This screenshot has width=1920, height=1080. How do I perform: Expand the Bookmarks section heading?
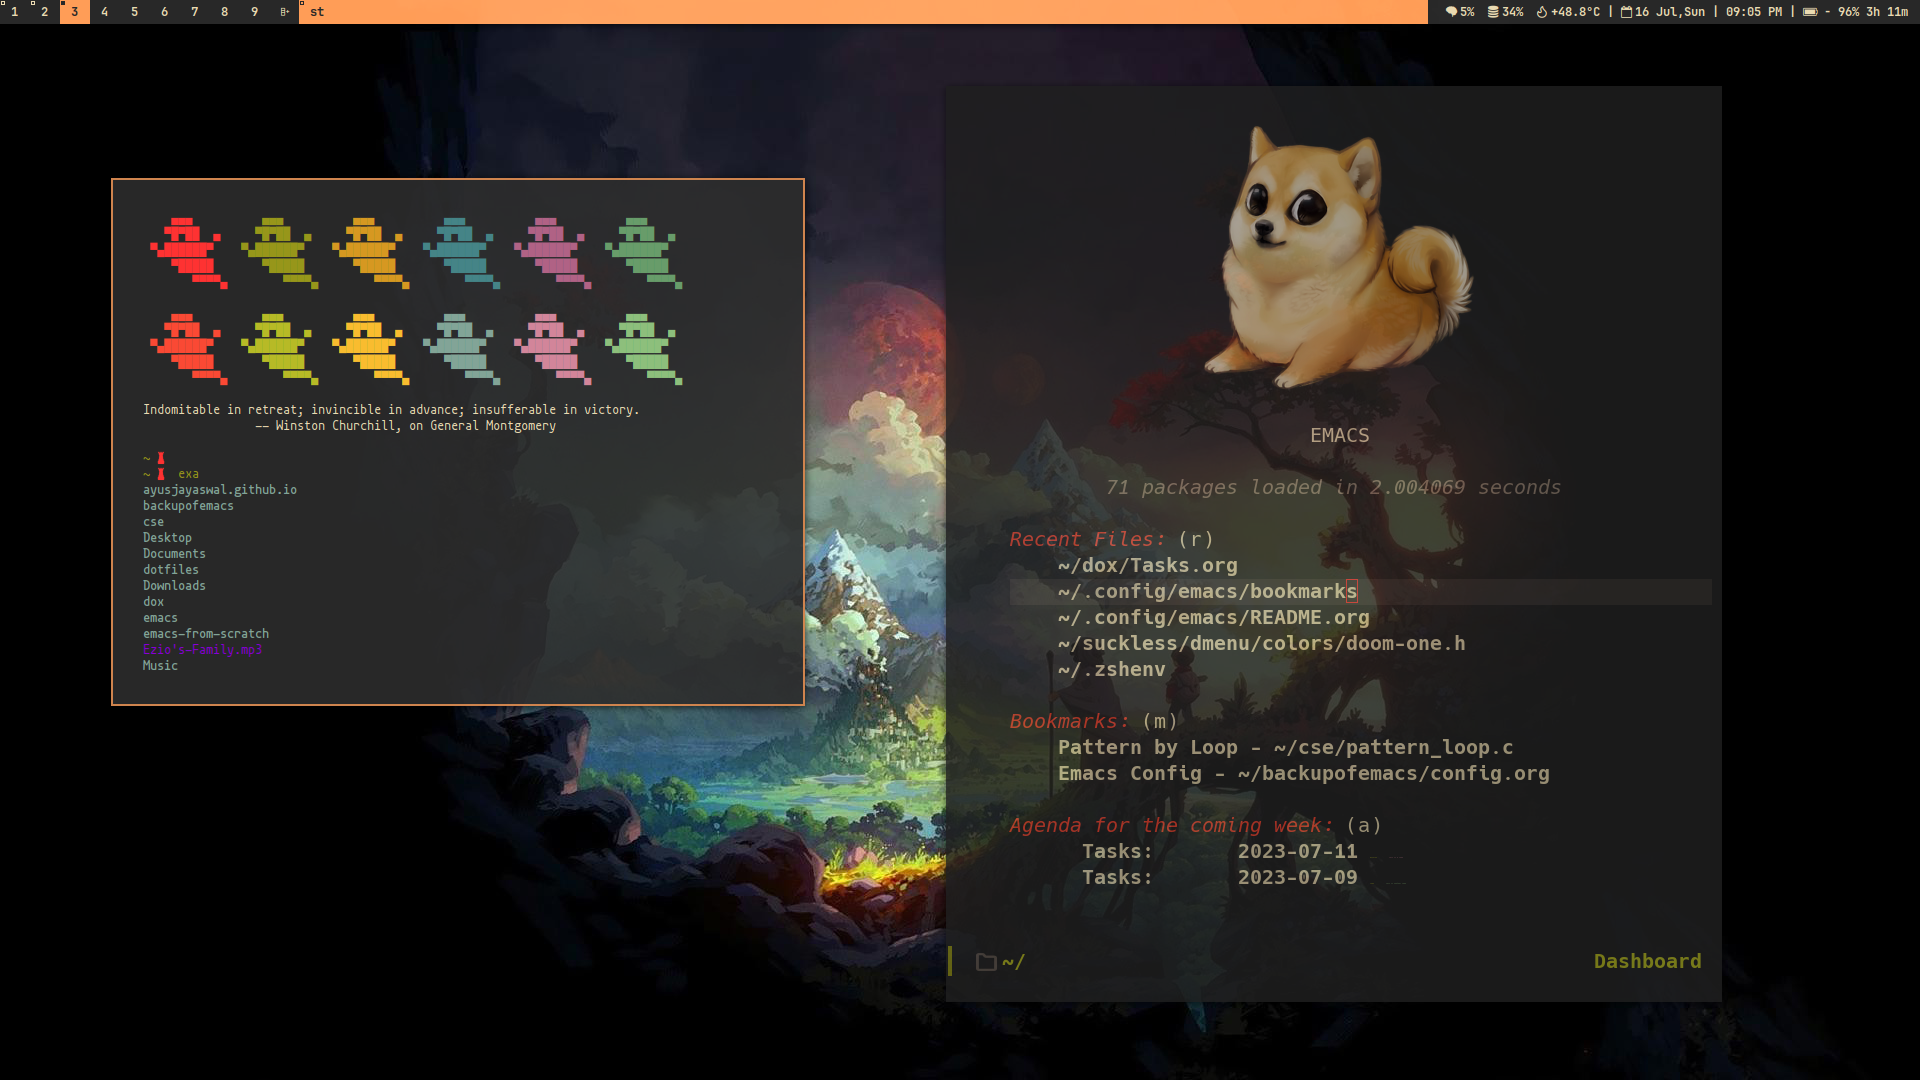click(1068, 722)
